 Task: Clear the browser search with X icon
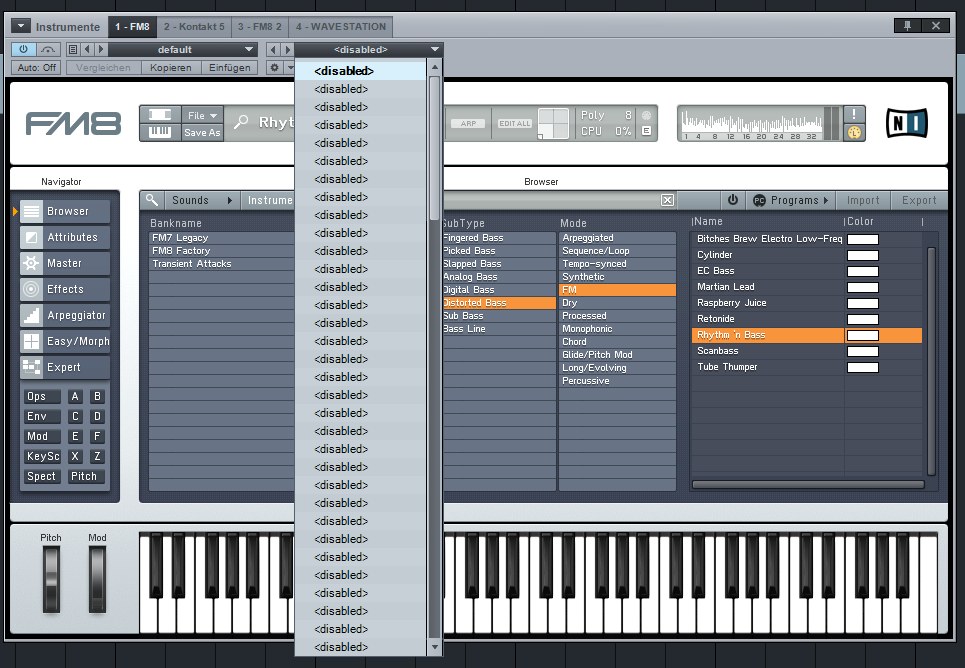tap(667, 200)
